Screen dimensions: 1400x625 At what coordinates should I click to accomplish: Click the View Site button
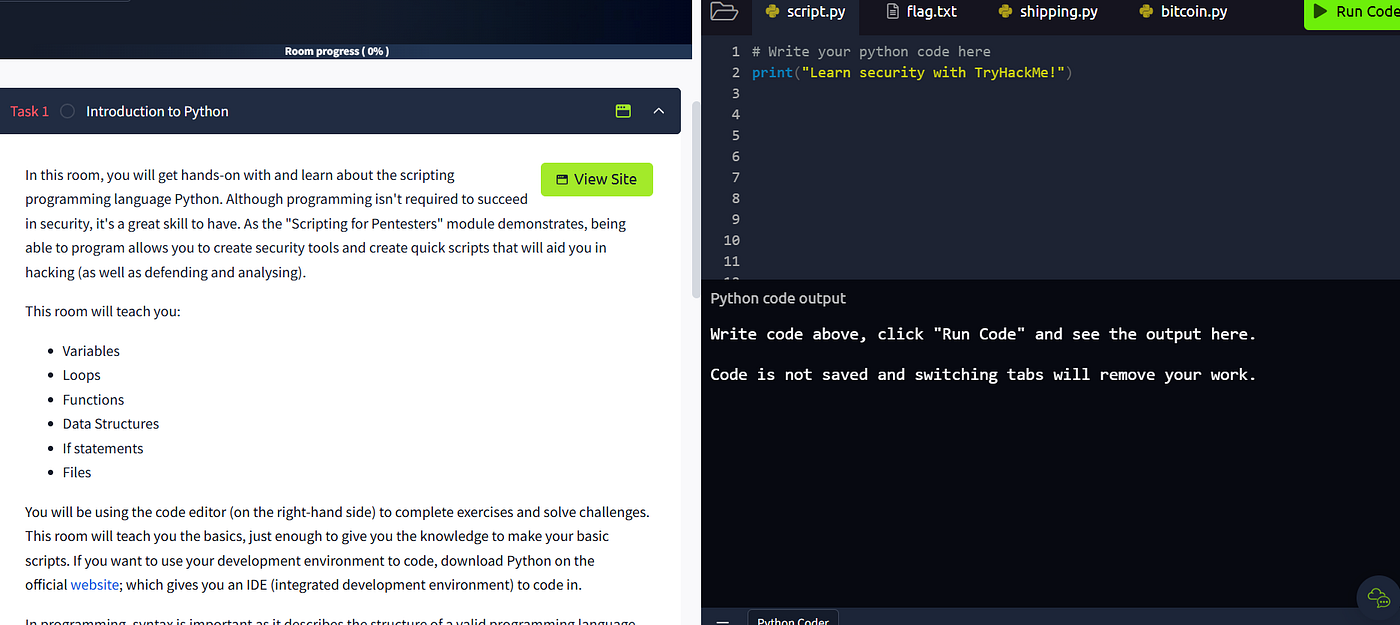[x=597, y=179]
